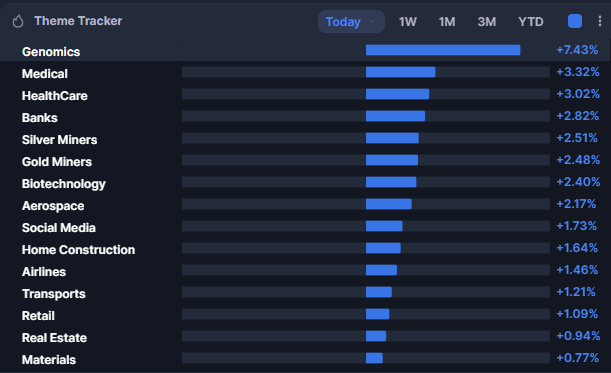Viewport: 611px width, 373px height.
Task: Click the +1.73% Social Media value
Action: [x=577, y=226]
